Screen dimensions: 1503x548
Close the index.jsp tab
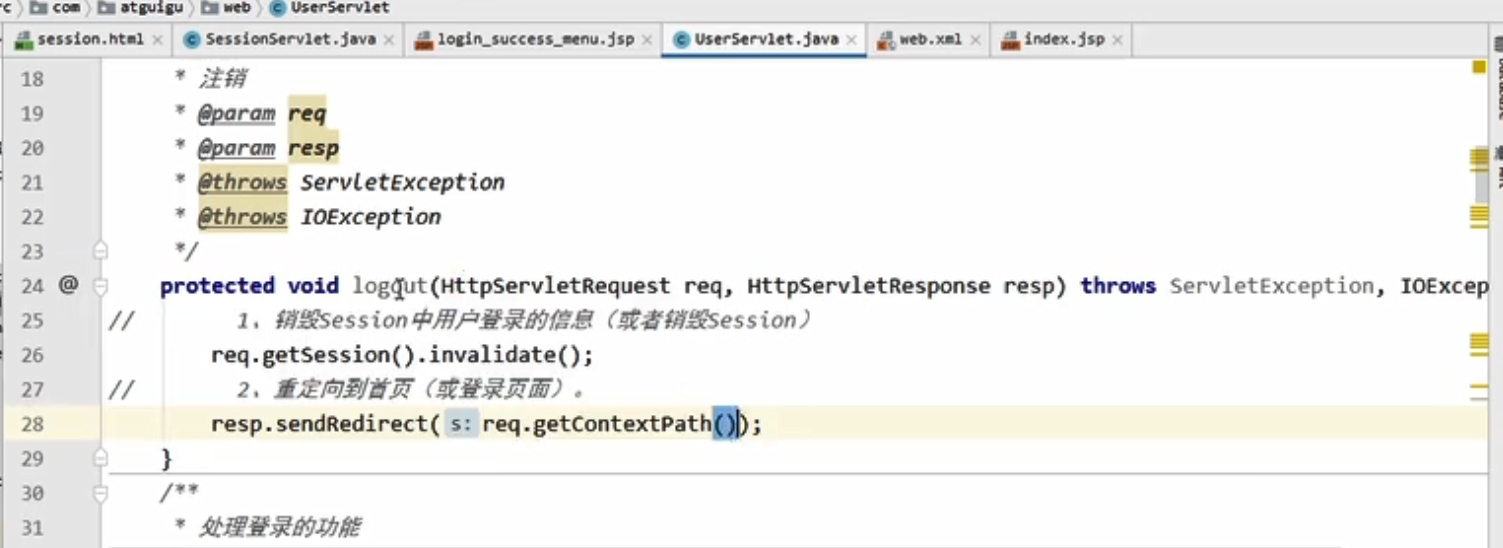coord(1117,41)
